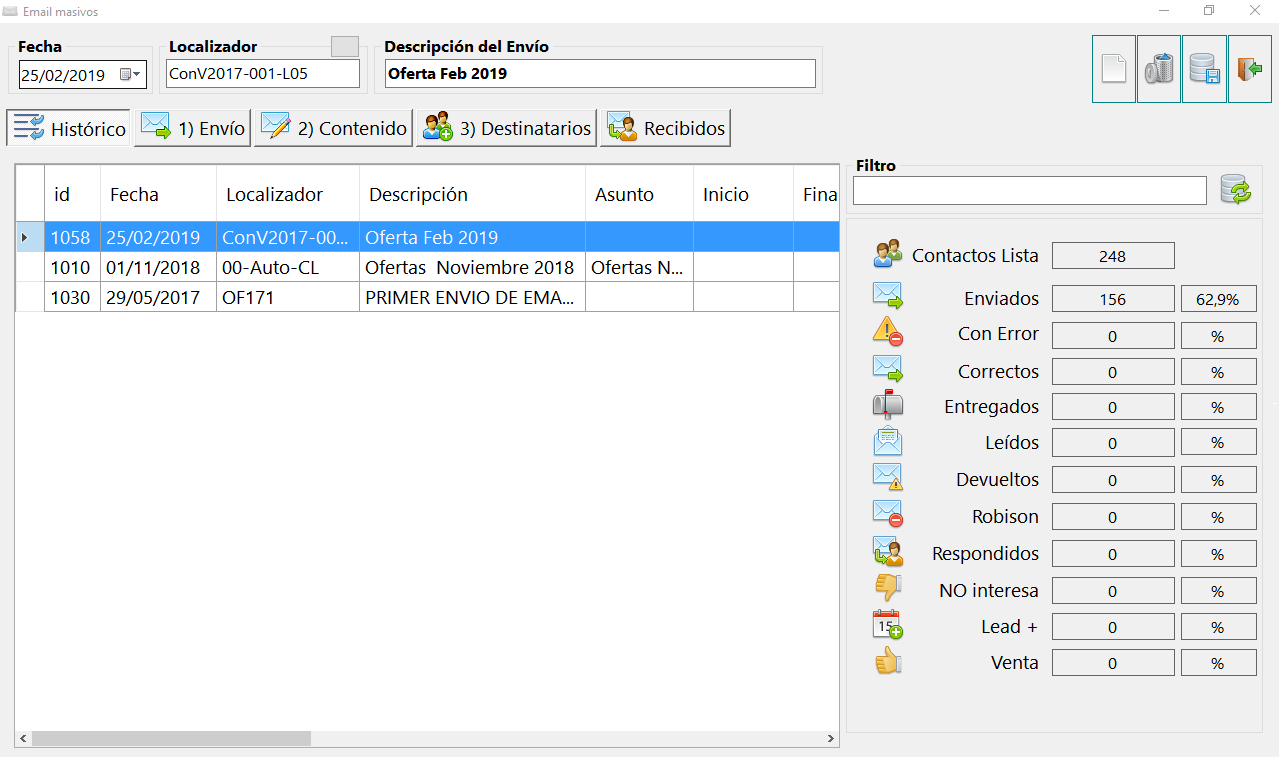
Task: Click the NO interesa thumbs-down icon
Action: click(888, 587)
